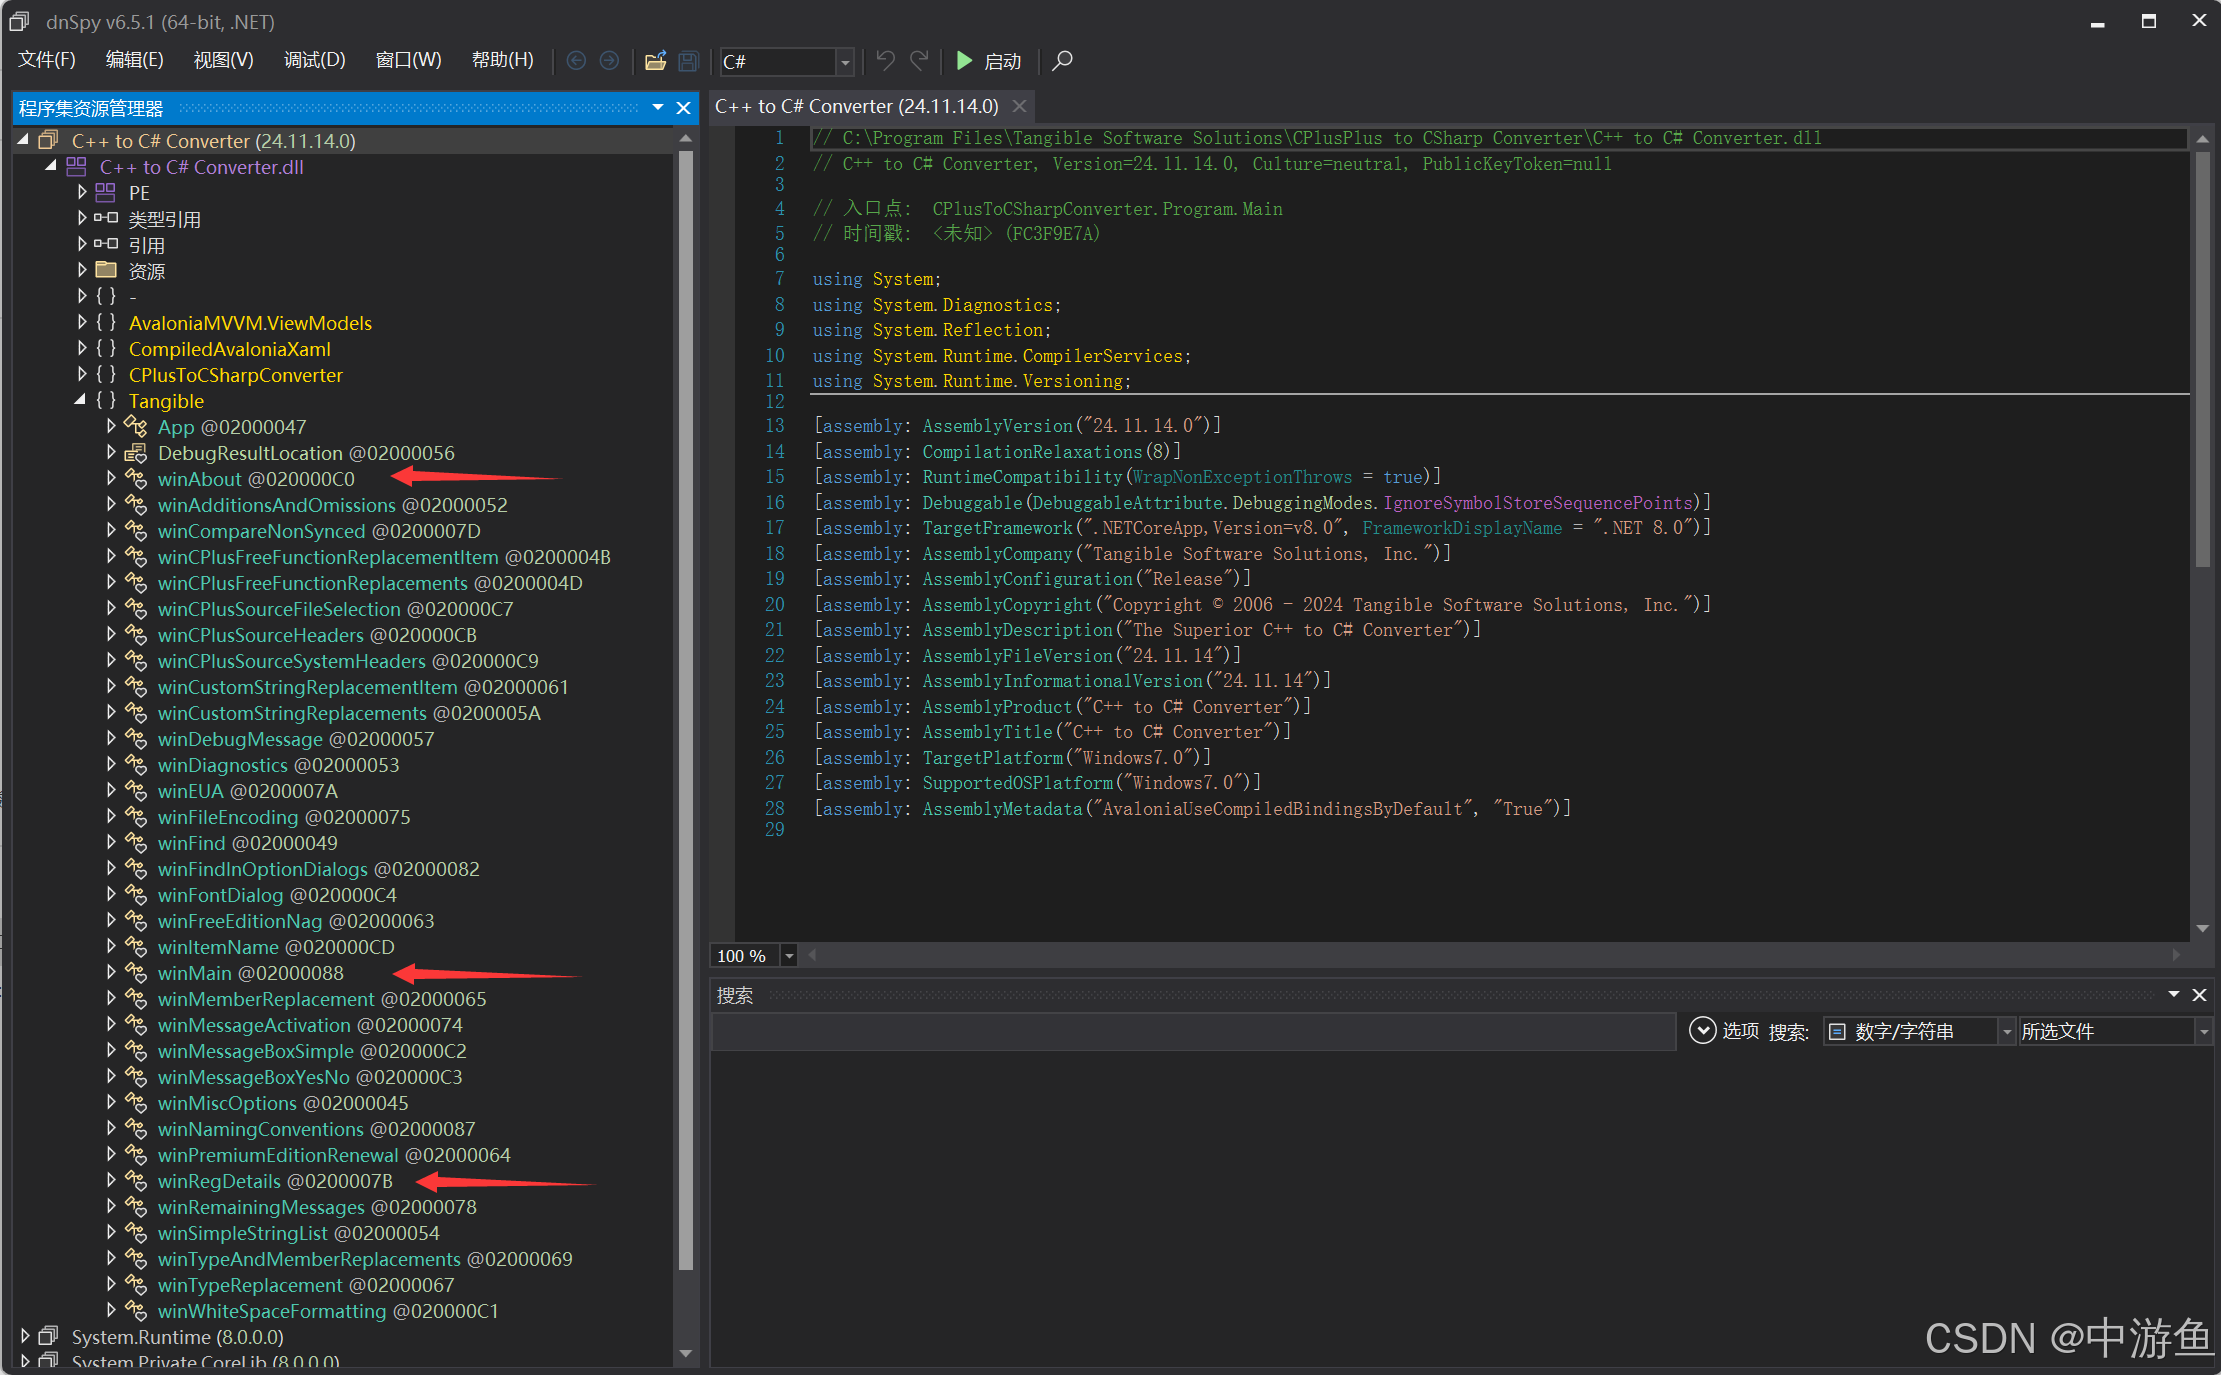This screenshot has width=2221, height=1375.
Task: Click the Navigate Backward arrow icon
Action: click(576, 61)
